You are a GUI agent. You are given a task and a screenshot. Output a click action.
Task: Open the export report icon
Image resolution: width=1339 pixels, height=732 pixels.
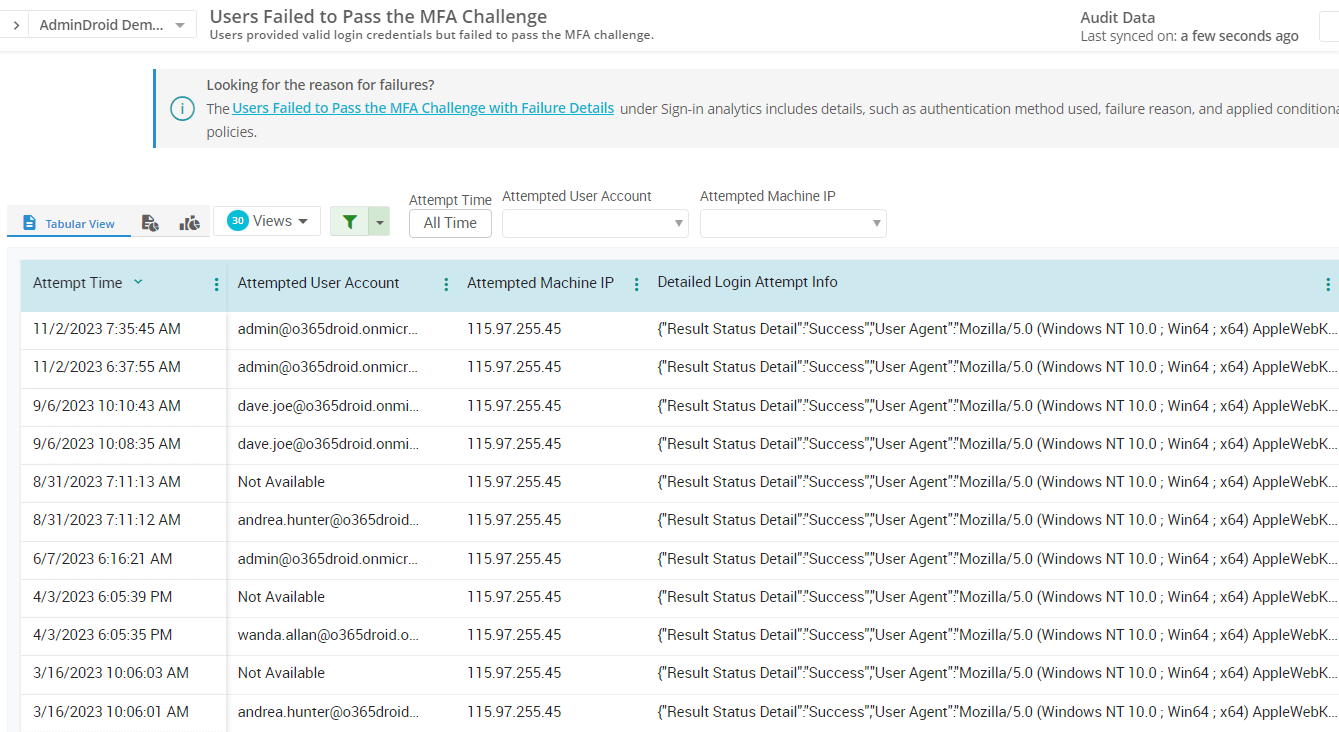(x=150, y=221)
